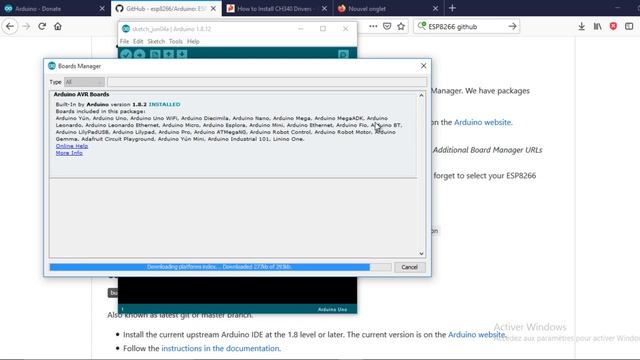
Task: Click the Open sketch icon in Arduino toolbar
Action: tap(169, 54)
